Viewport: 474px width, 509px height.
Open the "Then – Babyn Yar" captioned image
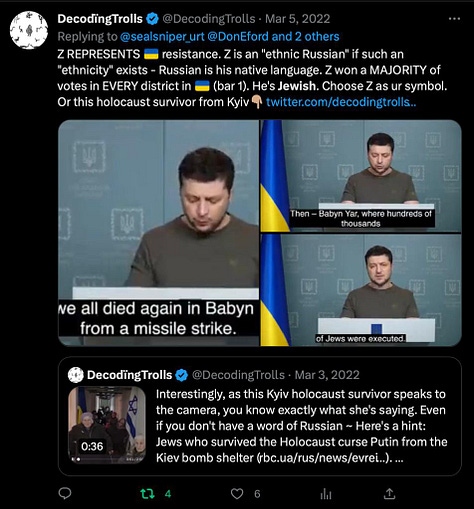(361, 176)
